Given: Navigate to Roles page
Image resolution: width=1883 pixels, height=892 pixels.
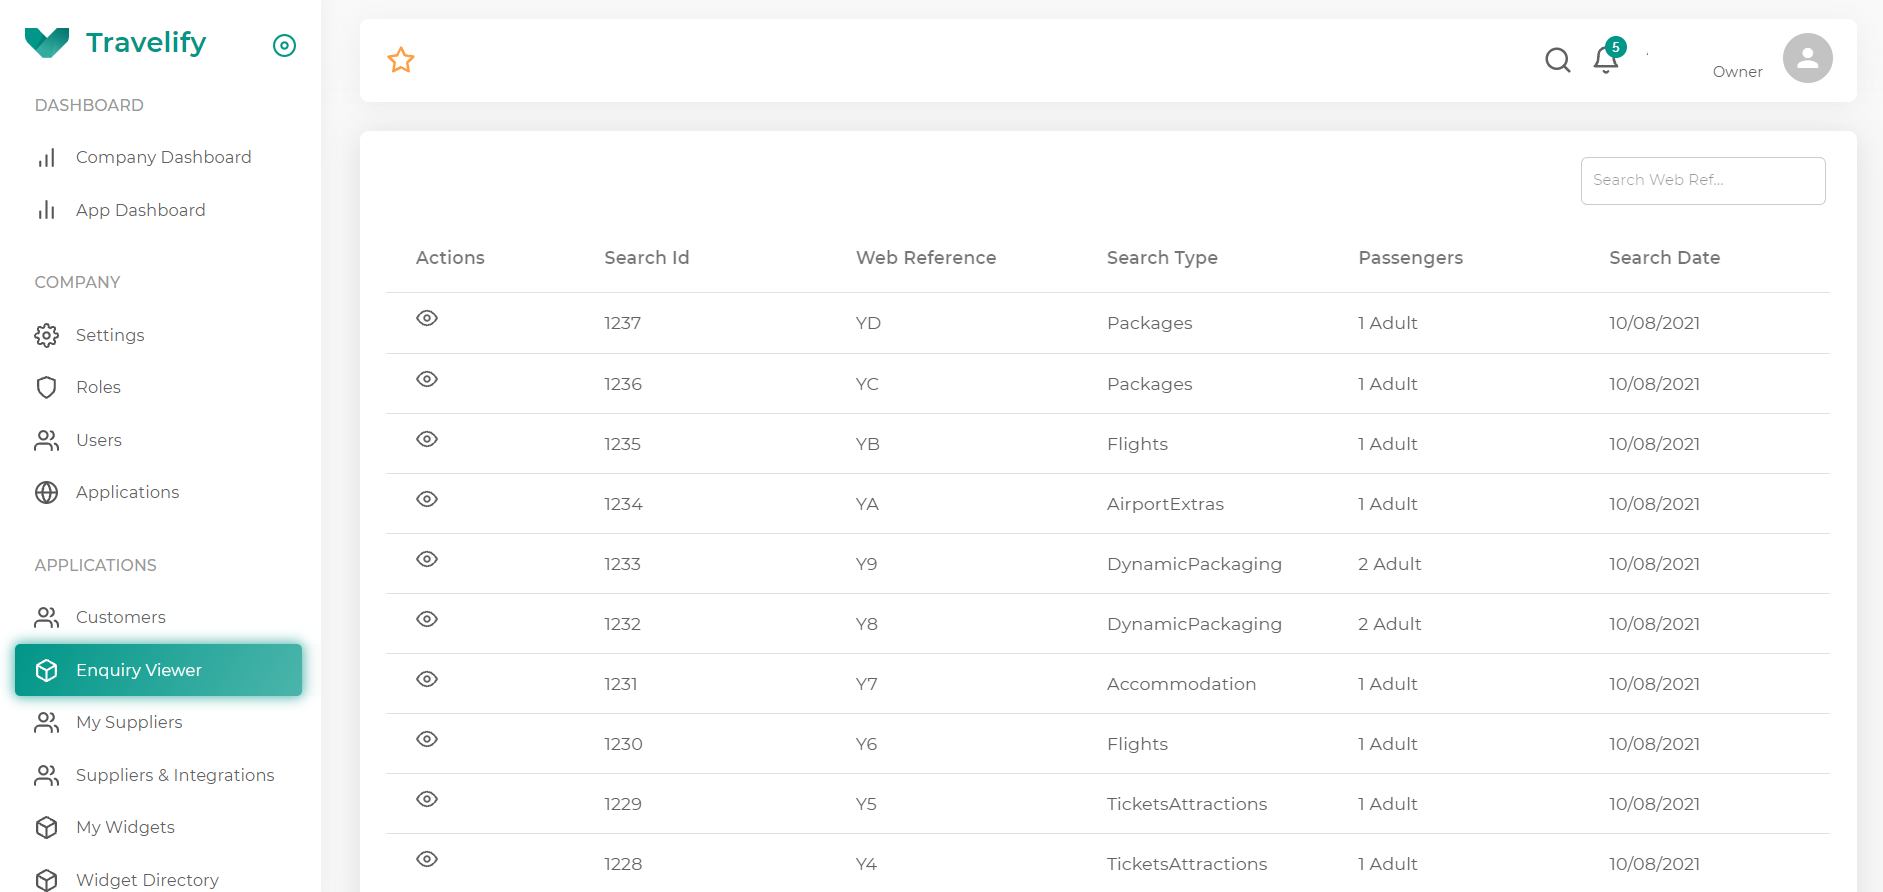Looking at the screenshot, I should point(98,387).
